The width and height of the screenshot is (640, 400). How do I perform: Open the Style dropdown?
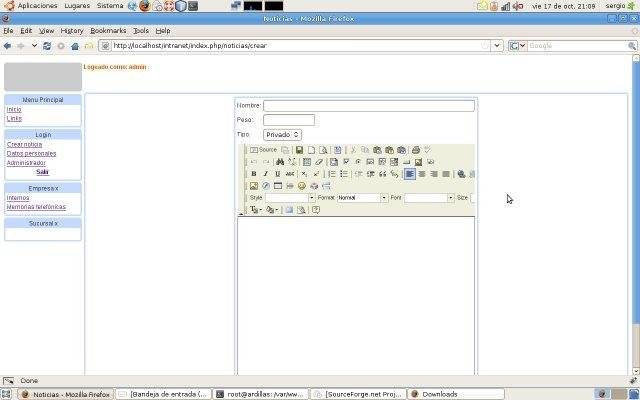point(290,198)
